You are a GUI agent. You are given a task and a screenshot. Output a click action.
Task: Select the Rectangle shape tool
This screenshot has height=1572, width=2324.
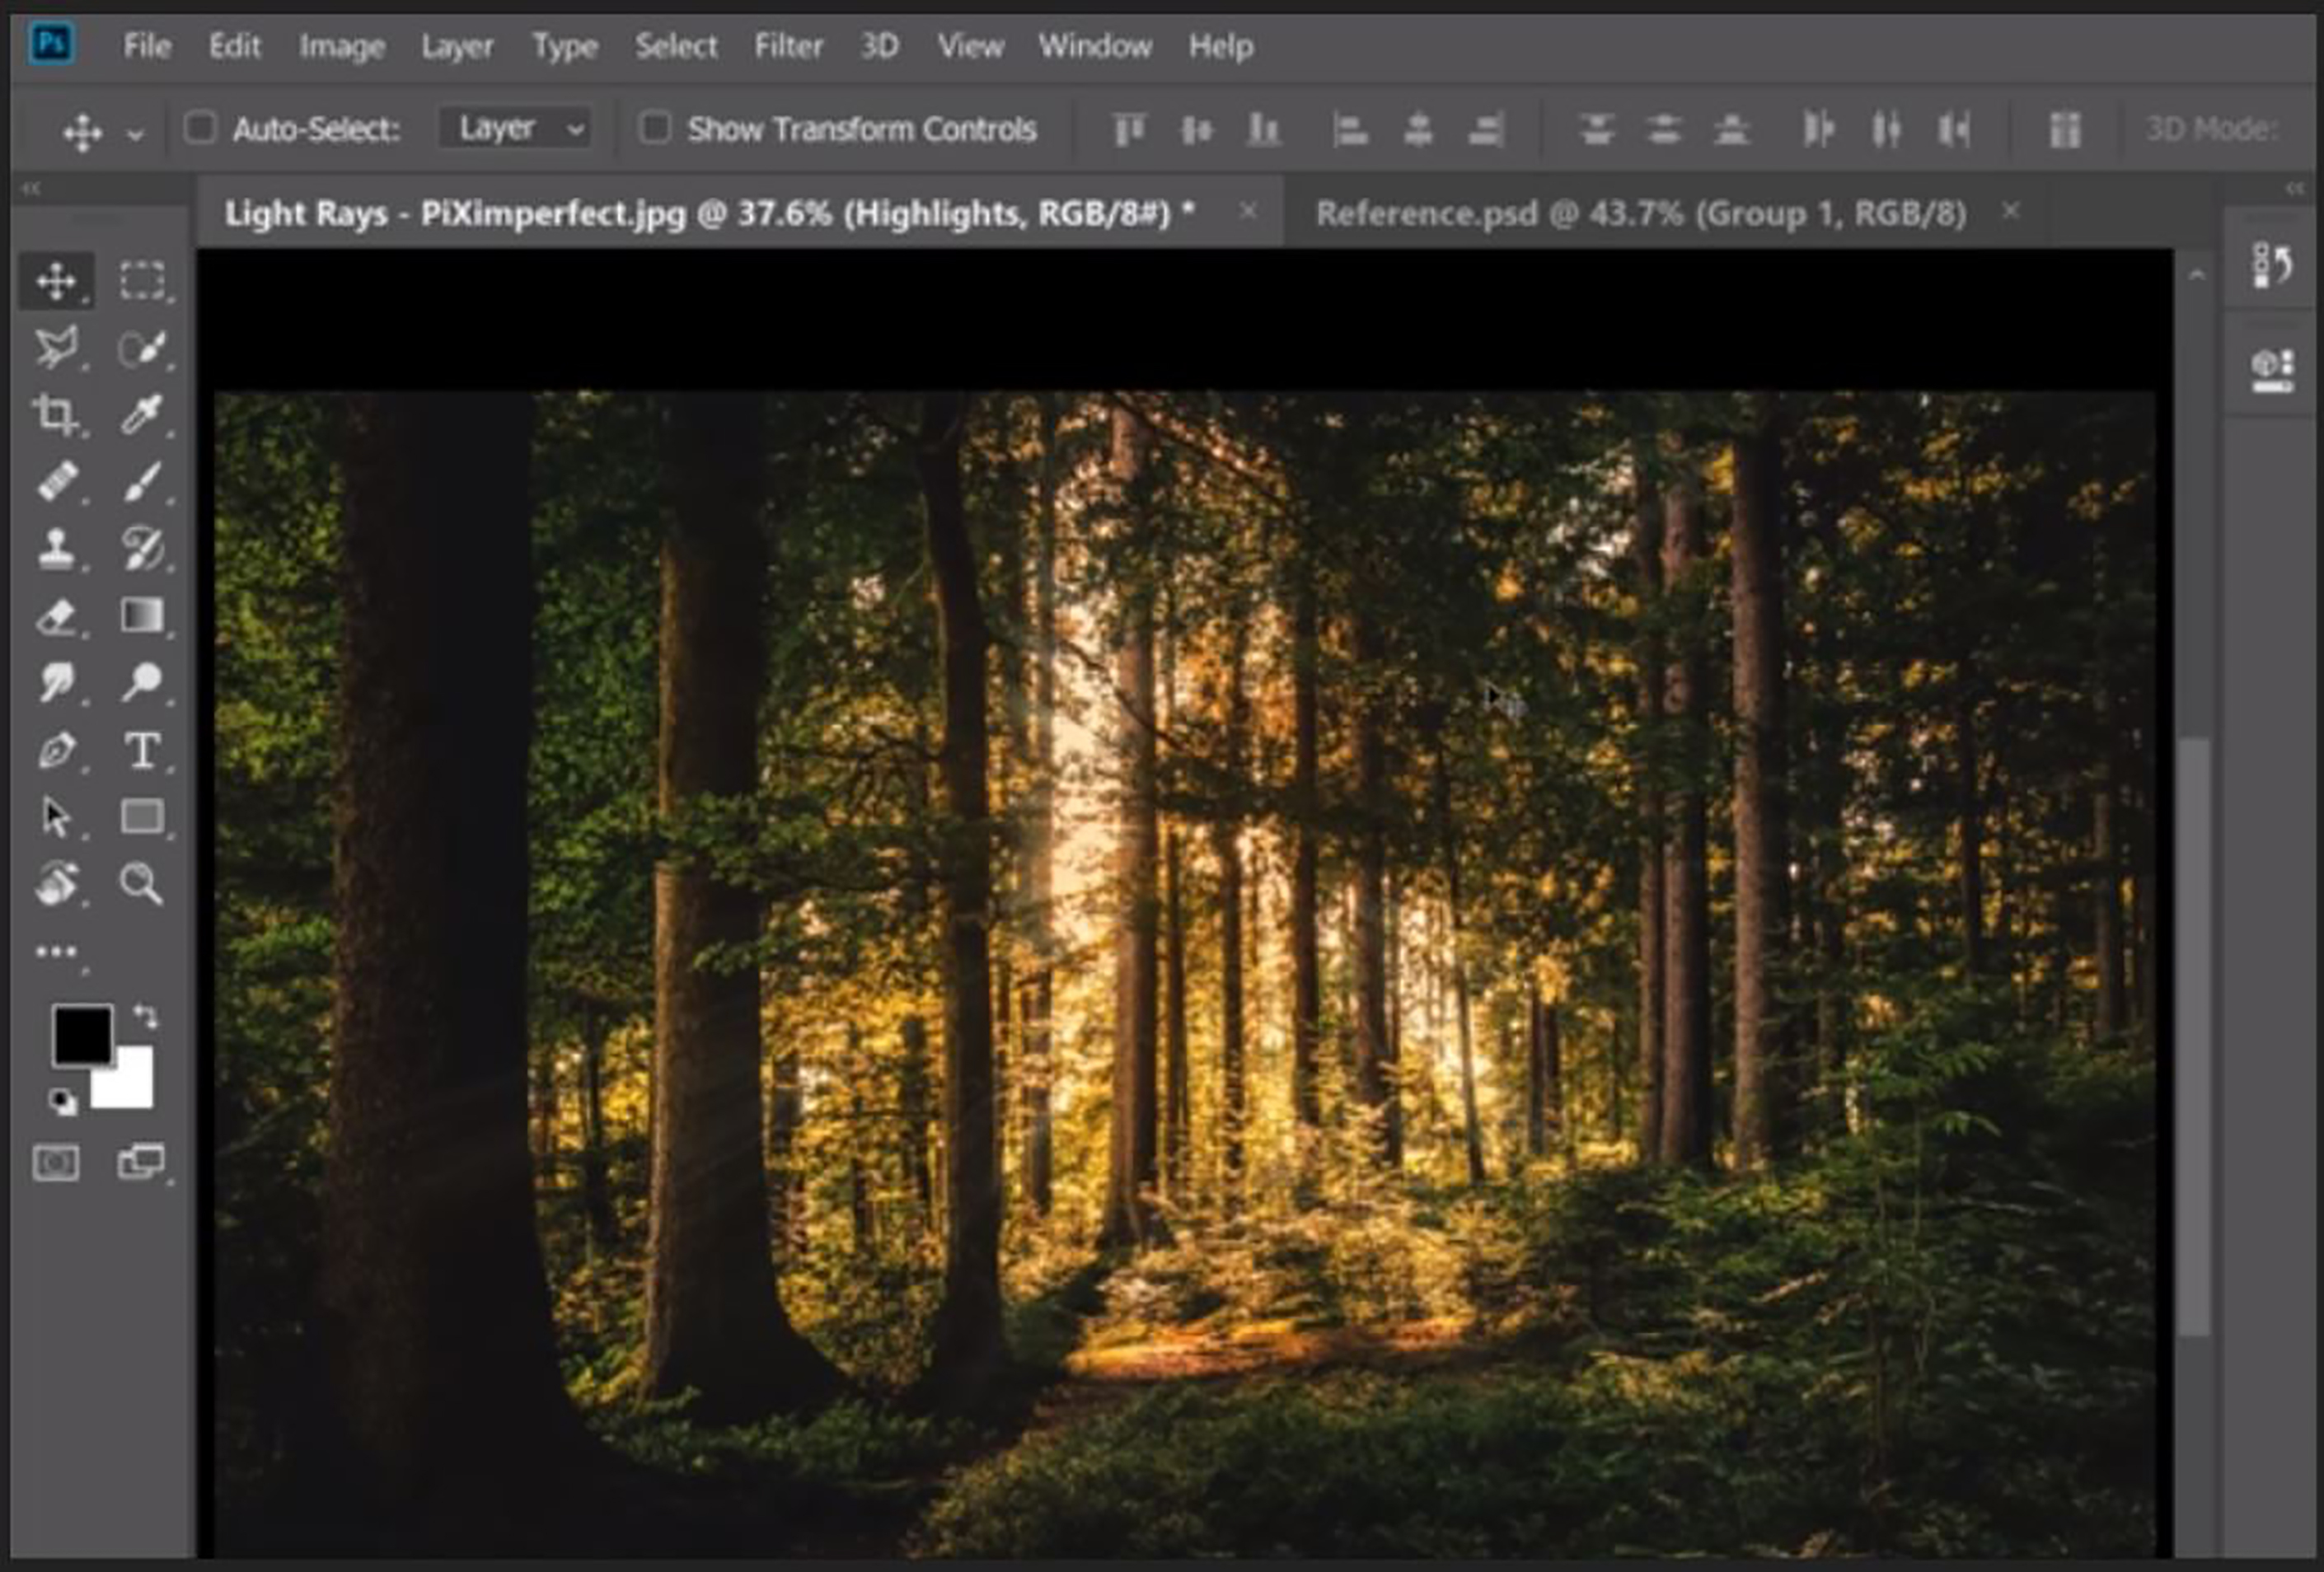pyautogui.click(x=142, y=817)
